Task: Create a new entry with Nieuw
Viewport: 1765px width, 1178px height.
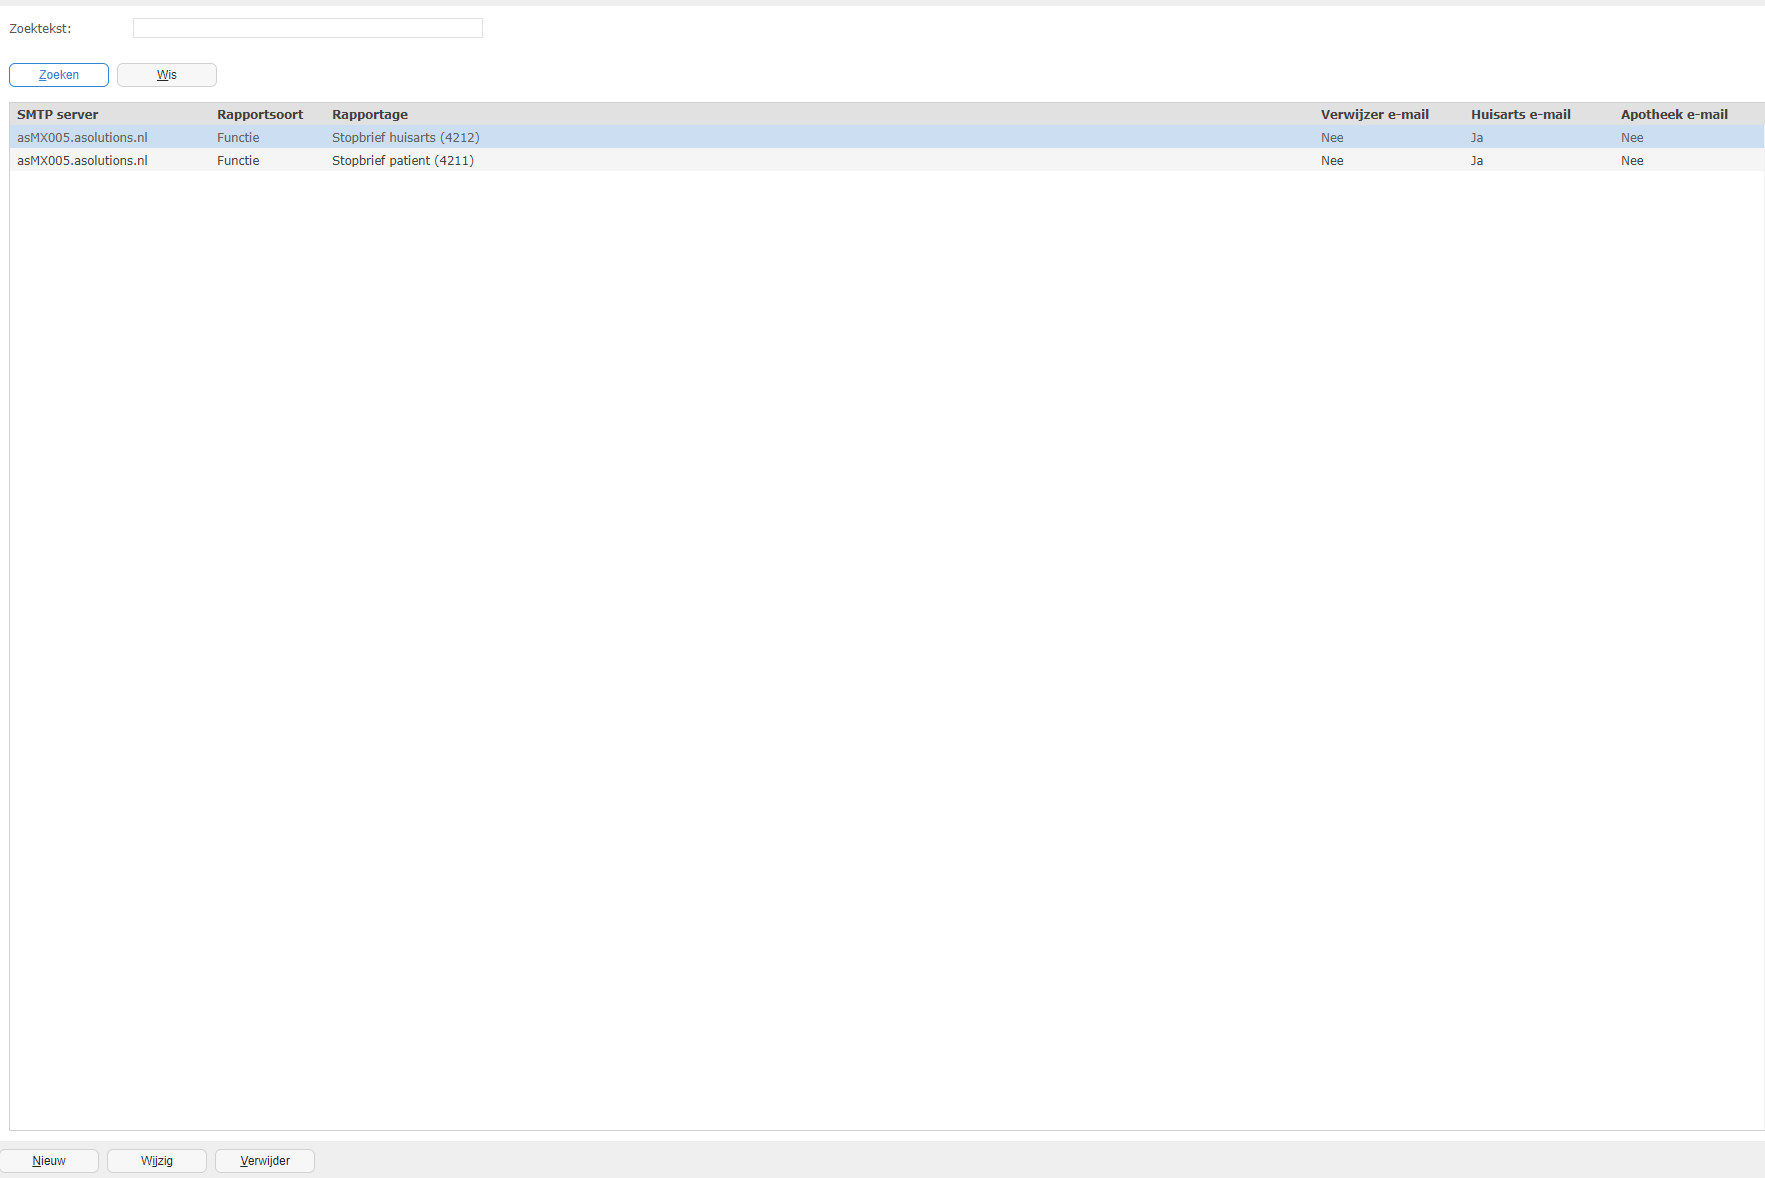Action: 49,1161
